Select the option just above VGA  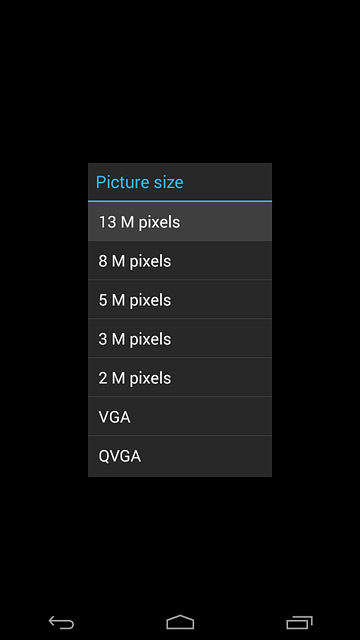pos(180,378)
